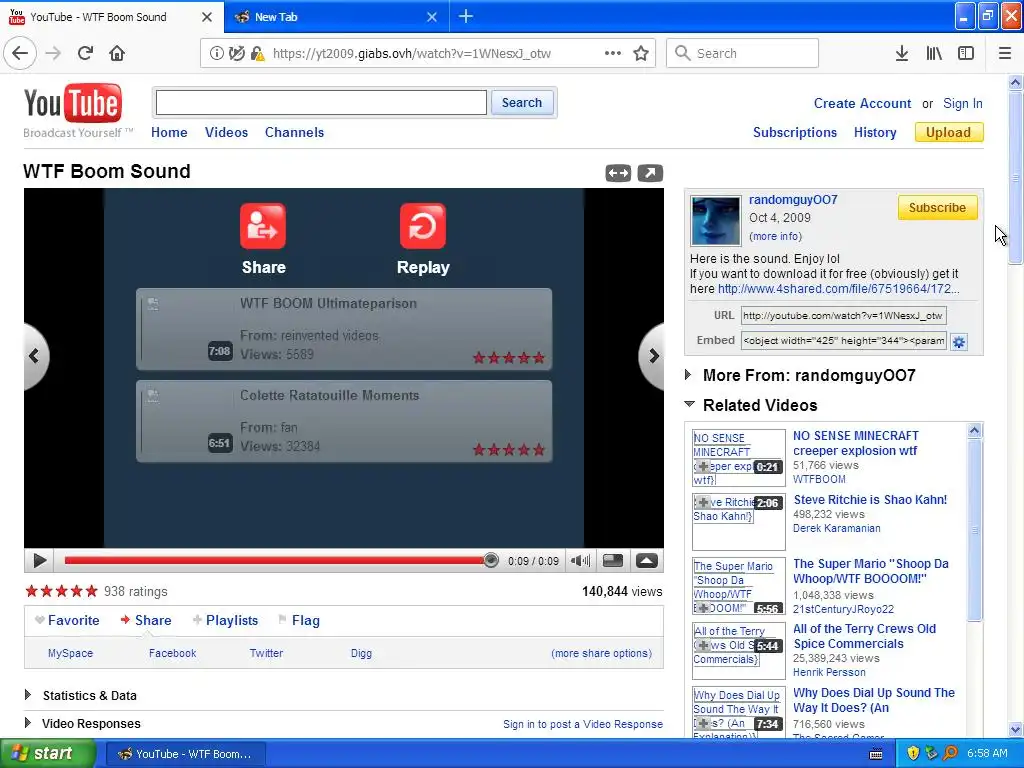Click the Windows start button
1024x768 pixels.
pyautogui.click(x=46, y=754)
